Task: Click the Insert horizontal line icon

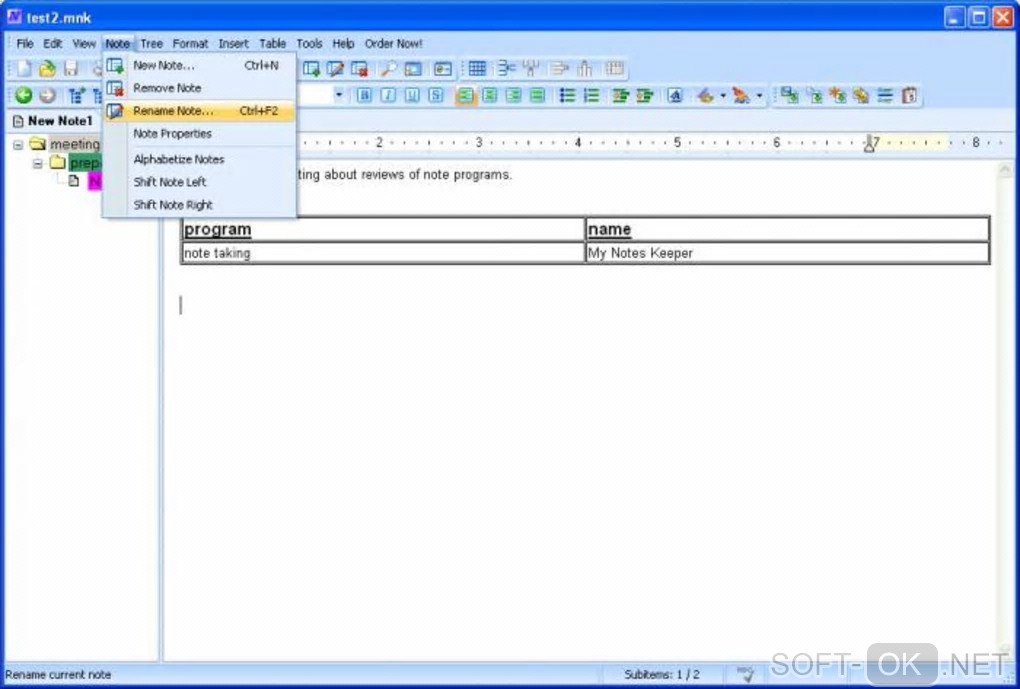Action: point(885,96)
